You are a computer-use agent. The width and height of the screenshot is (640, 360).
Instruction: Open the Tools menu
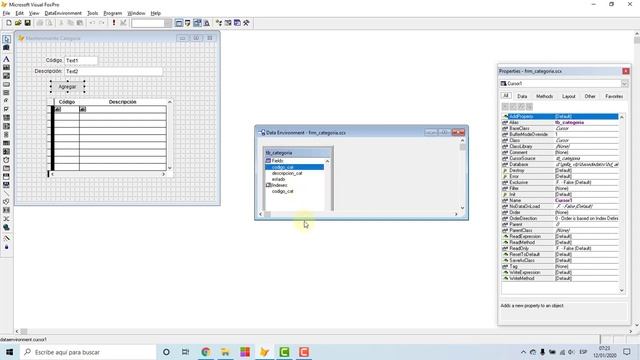pyautogui.click(x=93, y=13)
